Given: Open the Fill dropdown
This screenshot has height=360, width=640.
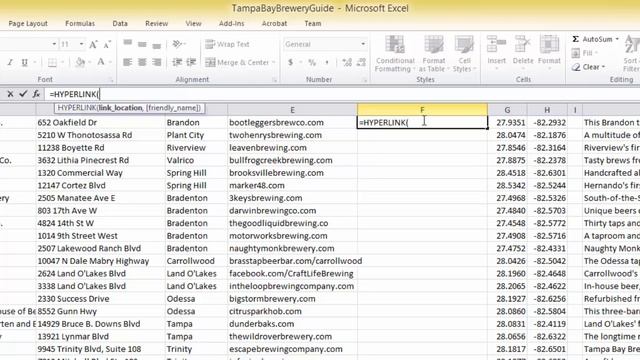Looking at the screenshot, I should tap(584, 53).
